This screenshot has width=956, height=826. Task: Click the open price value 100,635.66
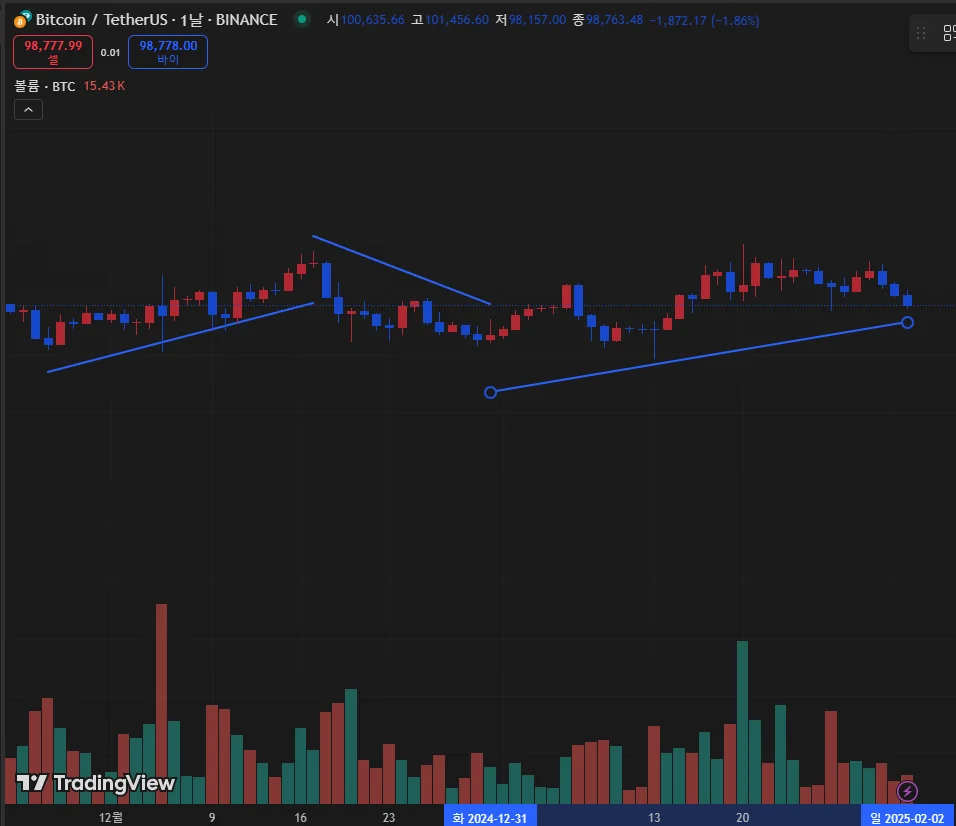point(373,20)
